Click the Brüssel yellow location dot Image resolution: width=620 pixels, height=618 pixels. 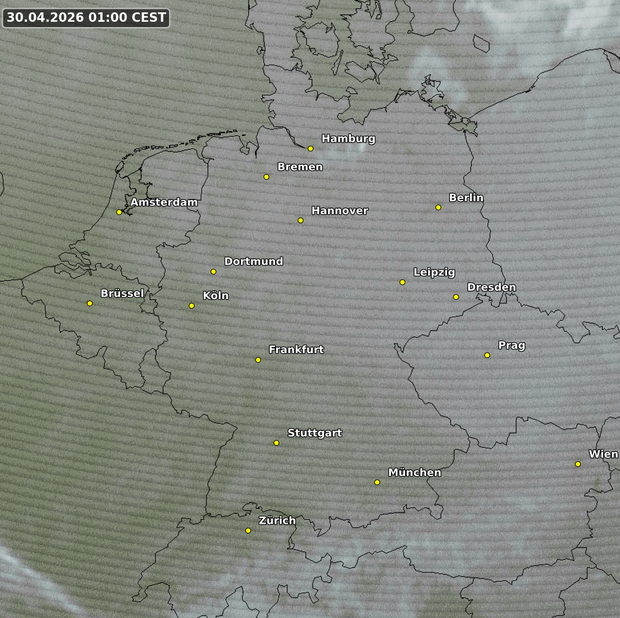[x=90, y=303]
